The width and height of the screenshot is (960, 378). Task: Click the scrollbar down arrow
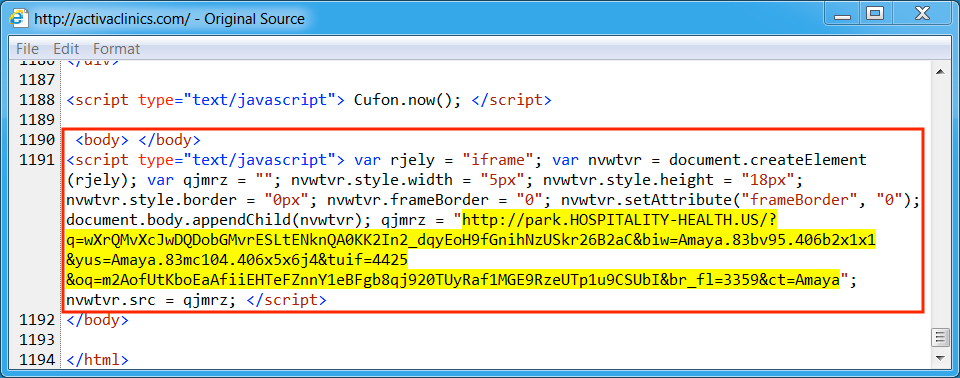click(x=939, y=357)
